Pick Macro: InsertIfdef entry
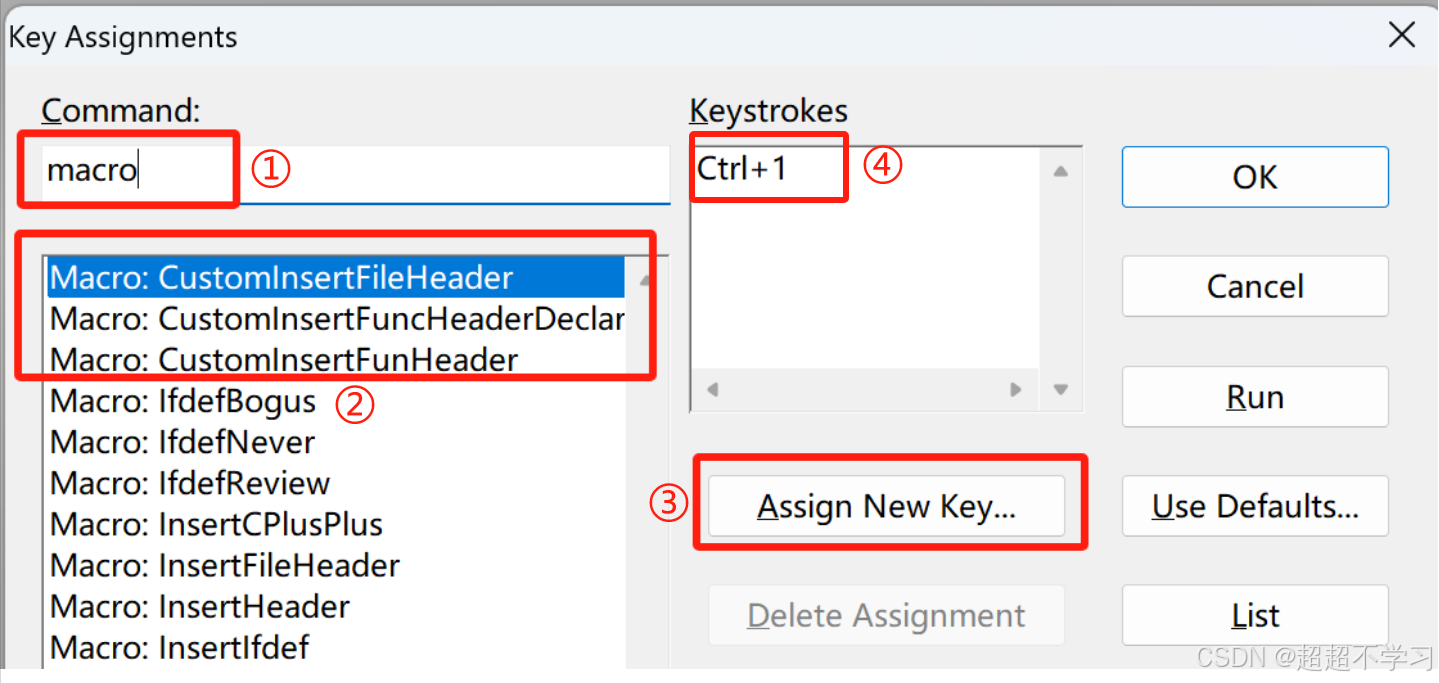Viewport: 1439px width, 683px height. pos(180,648)
